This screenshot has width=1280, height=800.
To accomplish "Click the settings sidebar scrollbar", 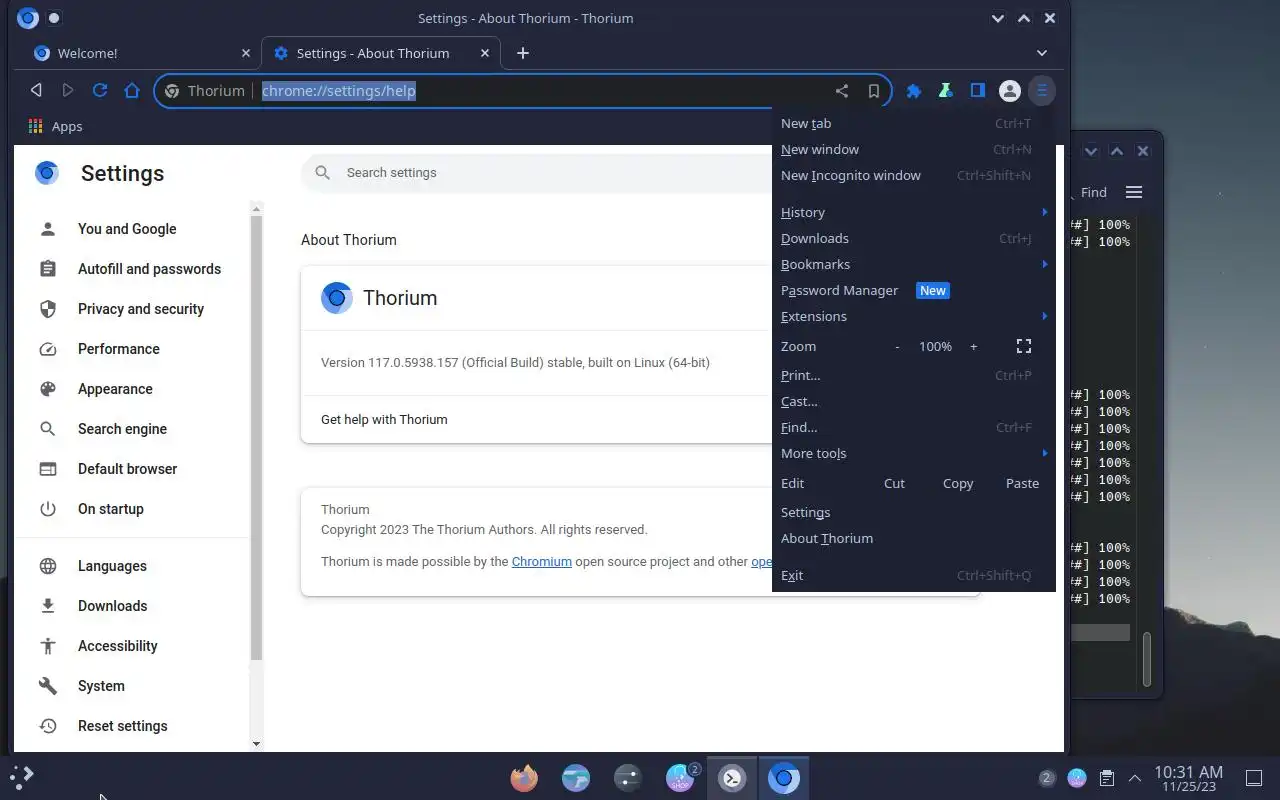I will [256, 438].
